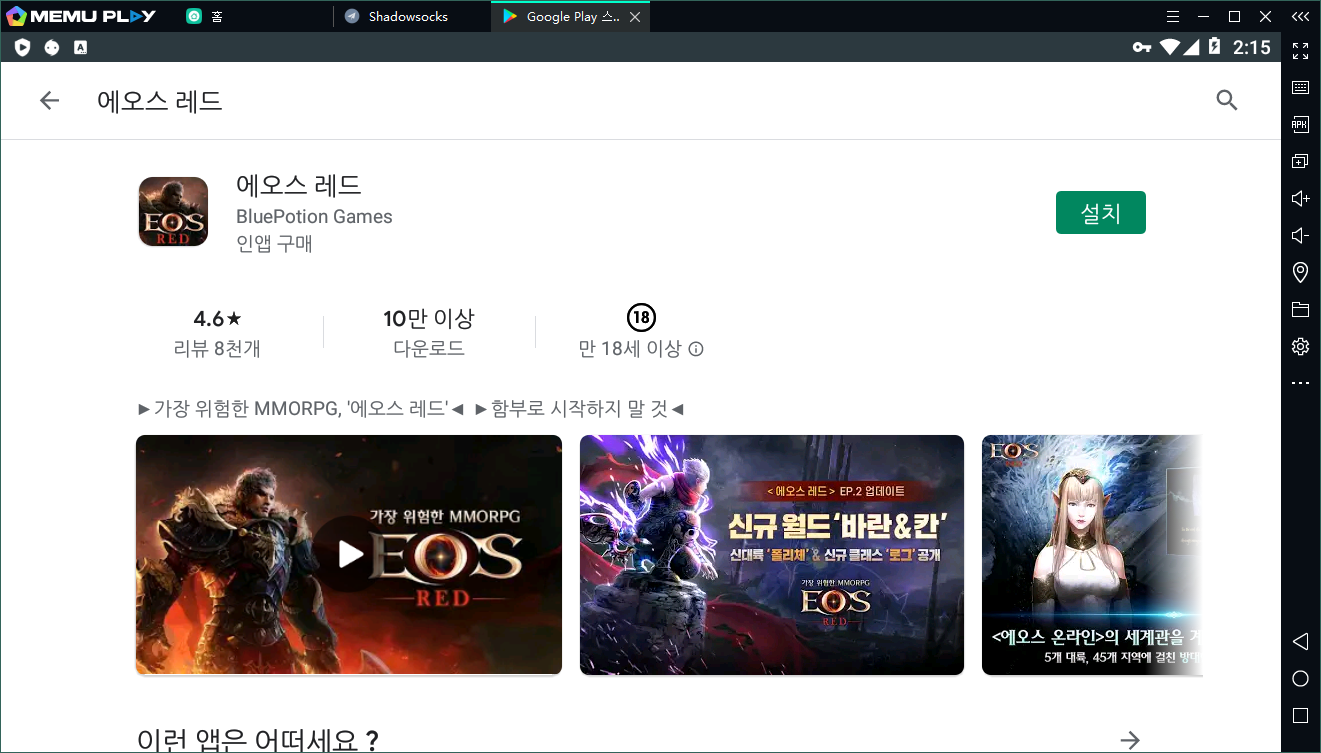Open the multi-instance clone icon in sidebar

point(1300,160)
